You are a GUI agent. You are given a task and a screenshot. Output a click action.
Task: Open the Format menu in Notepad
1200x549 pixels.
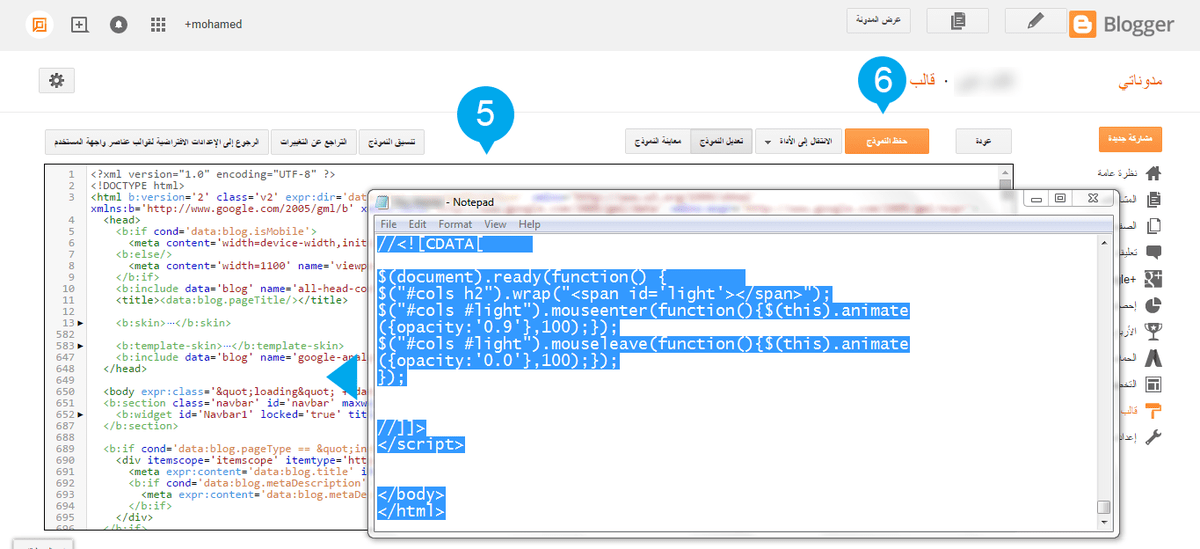455,224
